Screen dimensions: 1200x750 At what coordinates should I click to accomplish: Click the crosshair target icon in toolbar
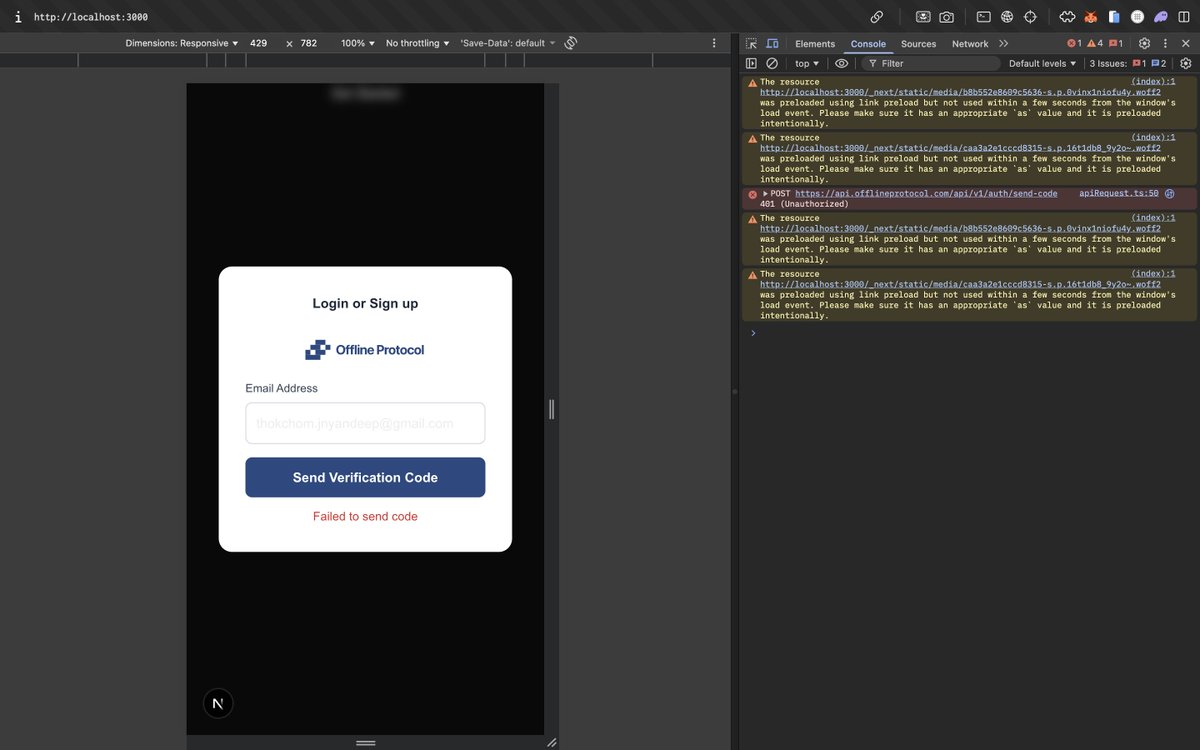[1030, 17]
